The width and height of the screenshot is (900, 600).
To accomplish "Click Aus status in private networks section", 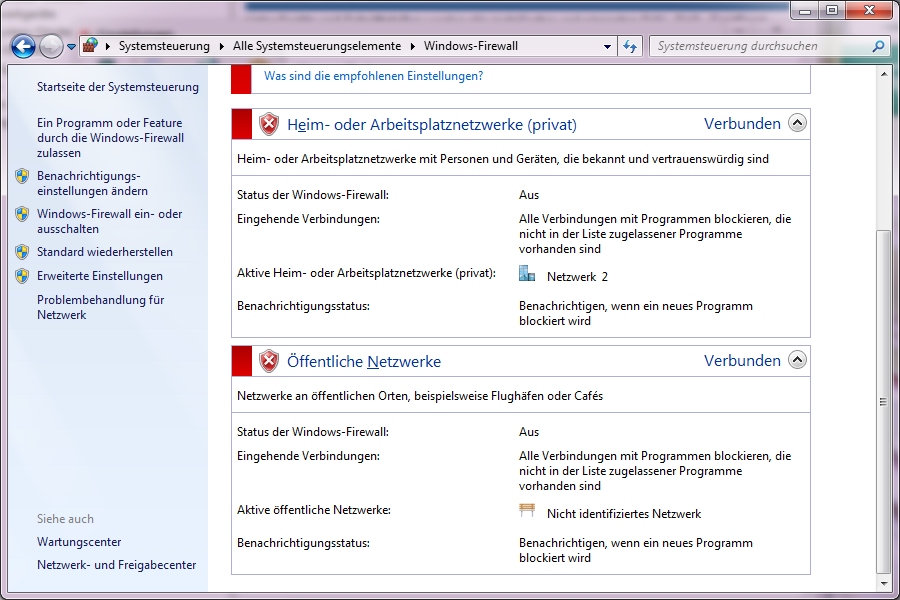I will tap(529, 195).
